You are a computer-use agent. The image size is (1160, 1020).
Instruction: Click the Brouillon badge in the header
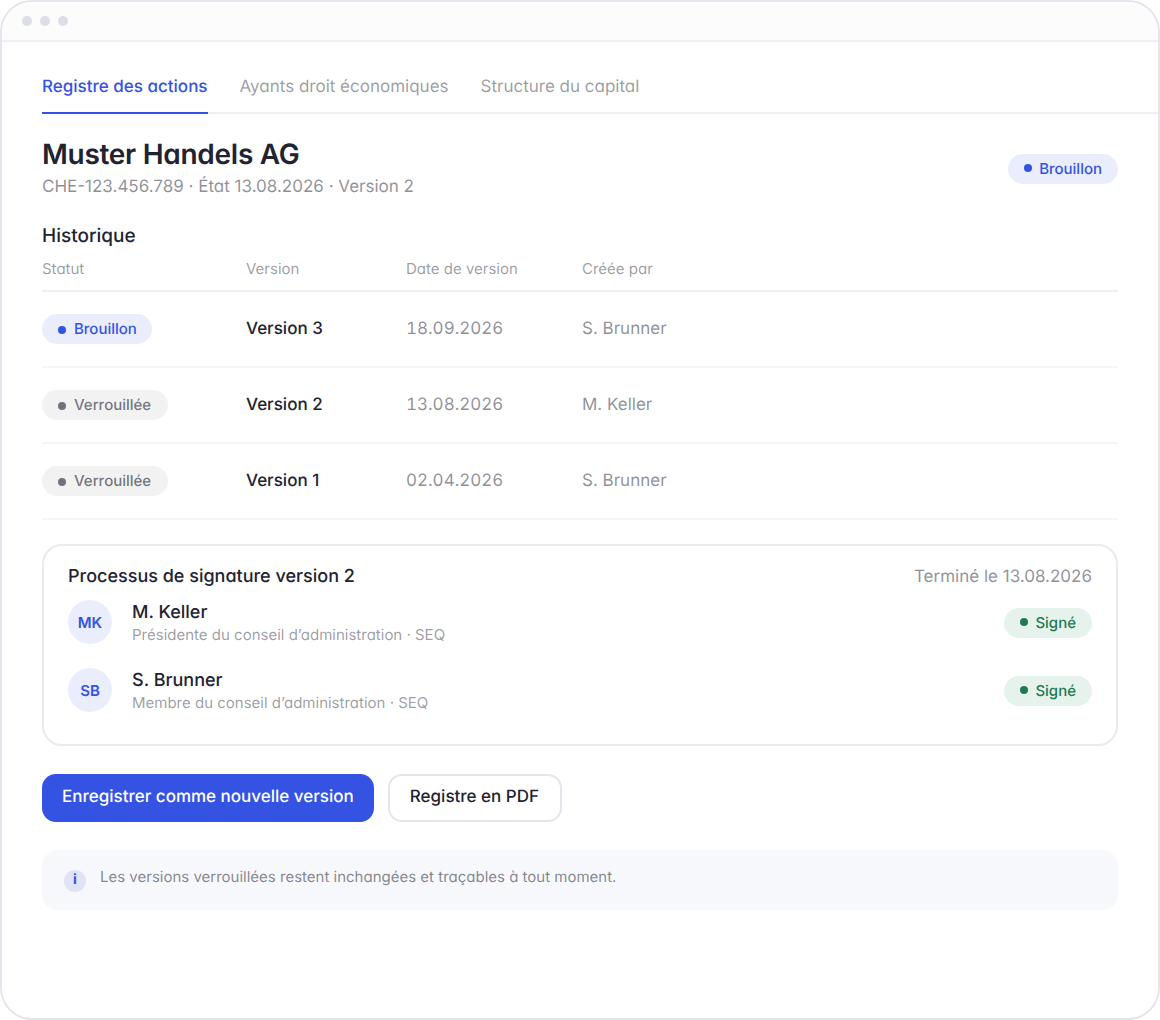[1062, 169]
